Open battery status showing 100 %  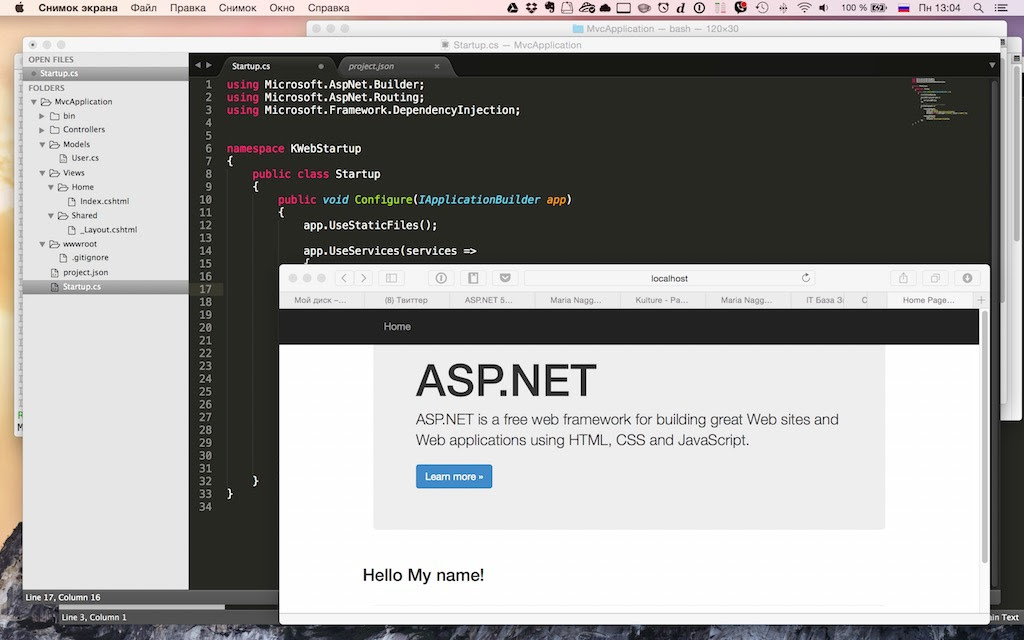click(x=863, y=8)
